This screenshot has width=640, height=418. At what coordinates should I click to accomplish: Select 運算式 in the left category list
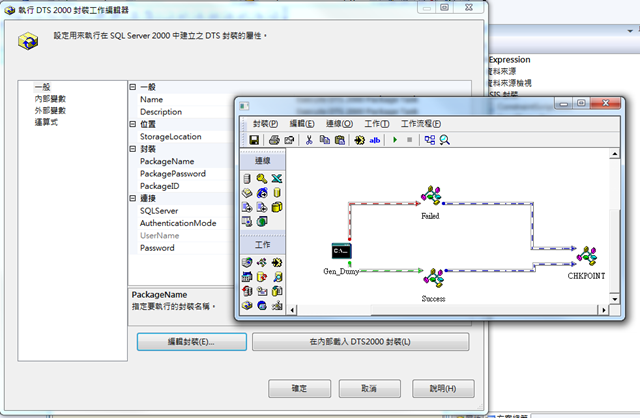pyautogui.click(x=46, y=122)
